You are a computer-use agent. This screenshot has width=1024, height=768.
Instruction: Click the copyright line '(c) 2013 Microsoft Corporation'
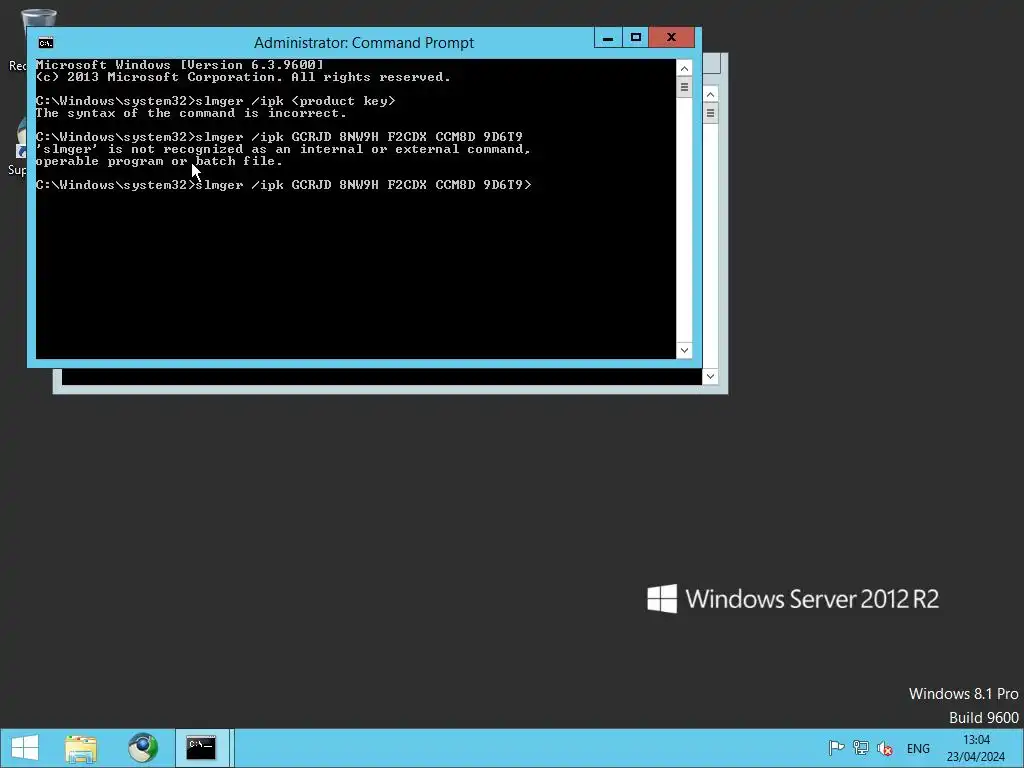243,77
